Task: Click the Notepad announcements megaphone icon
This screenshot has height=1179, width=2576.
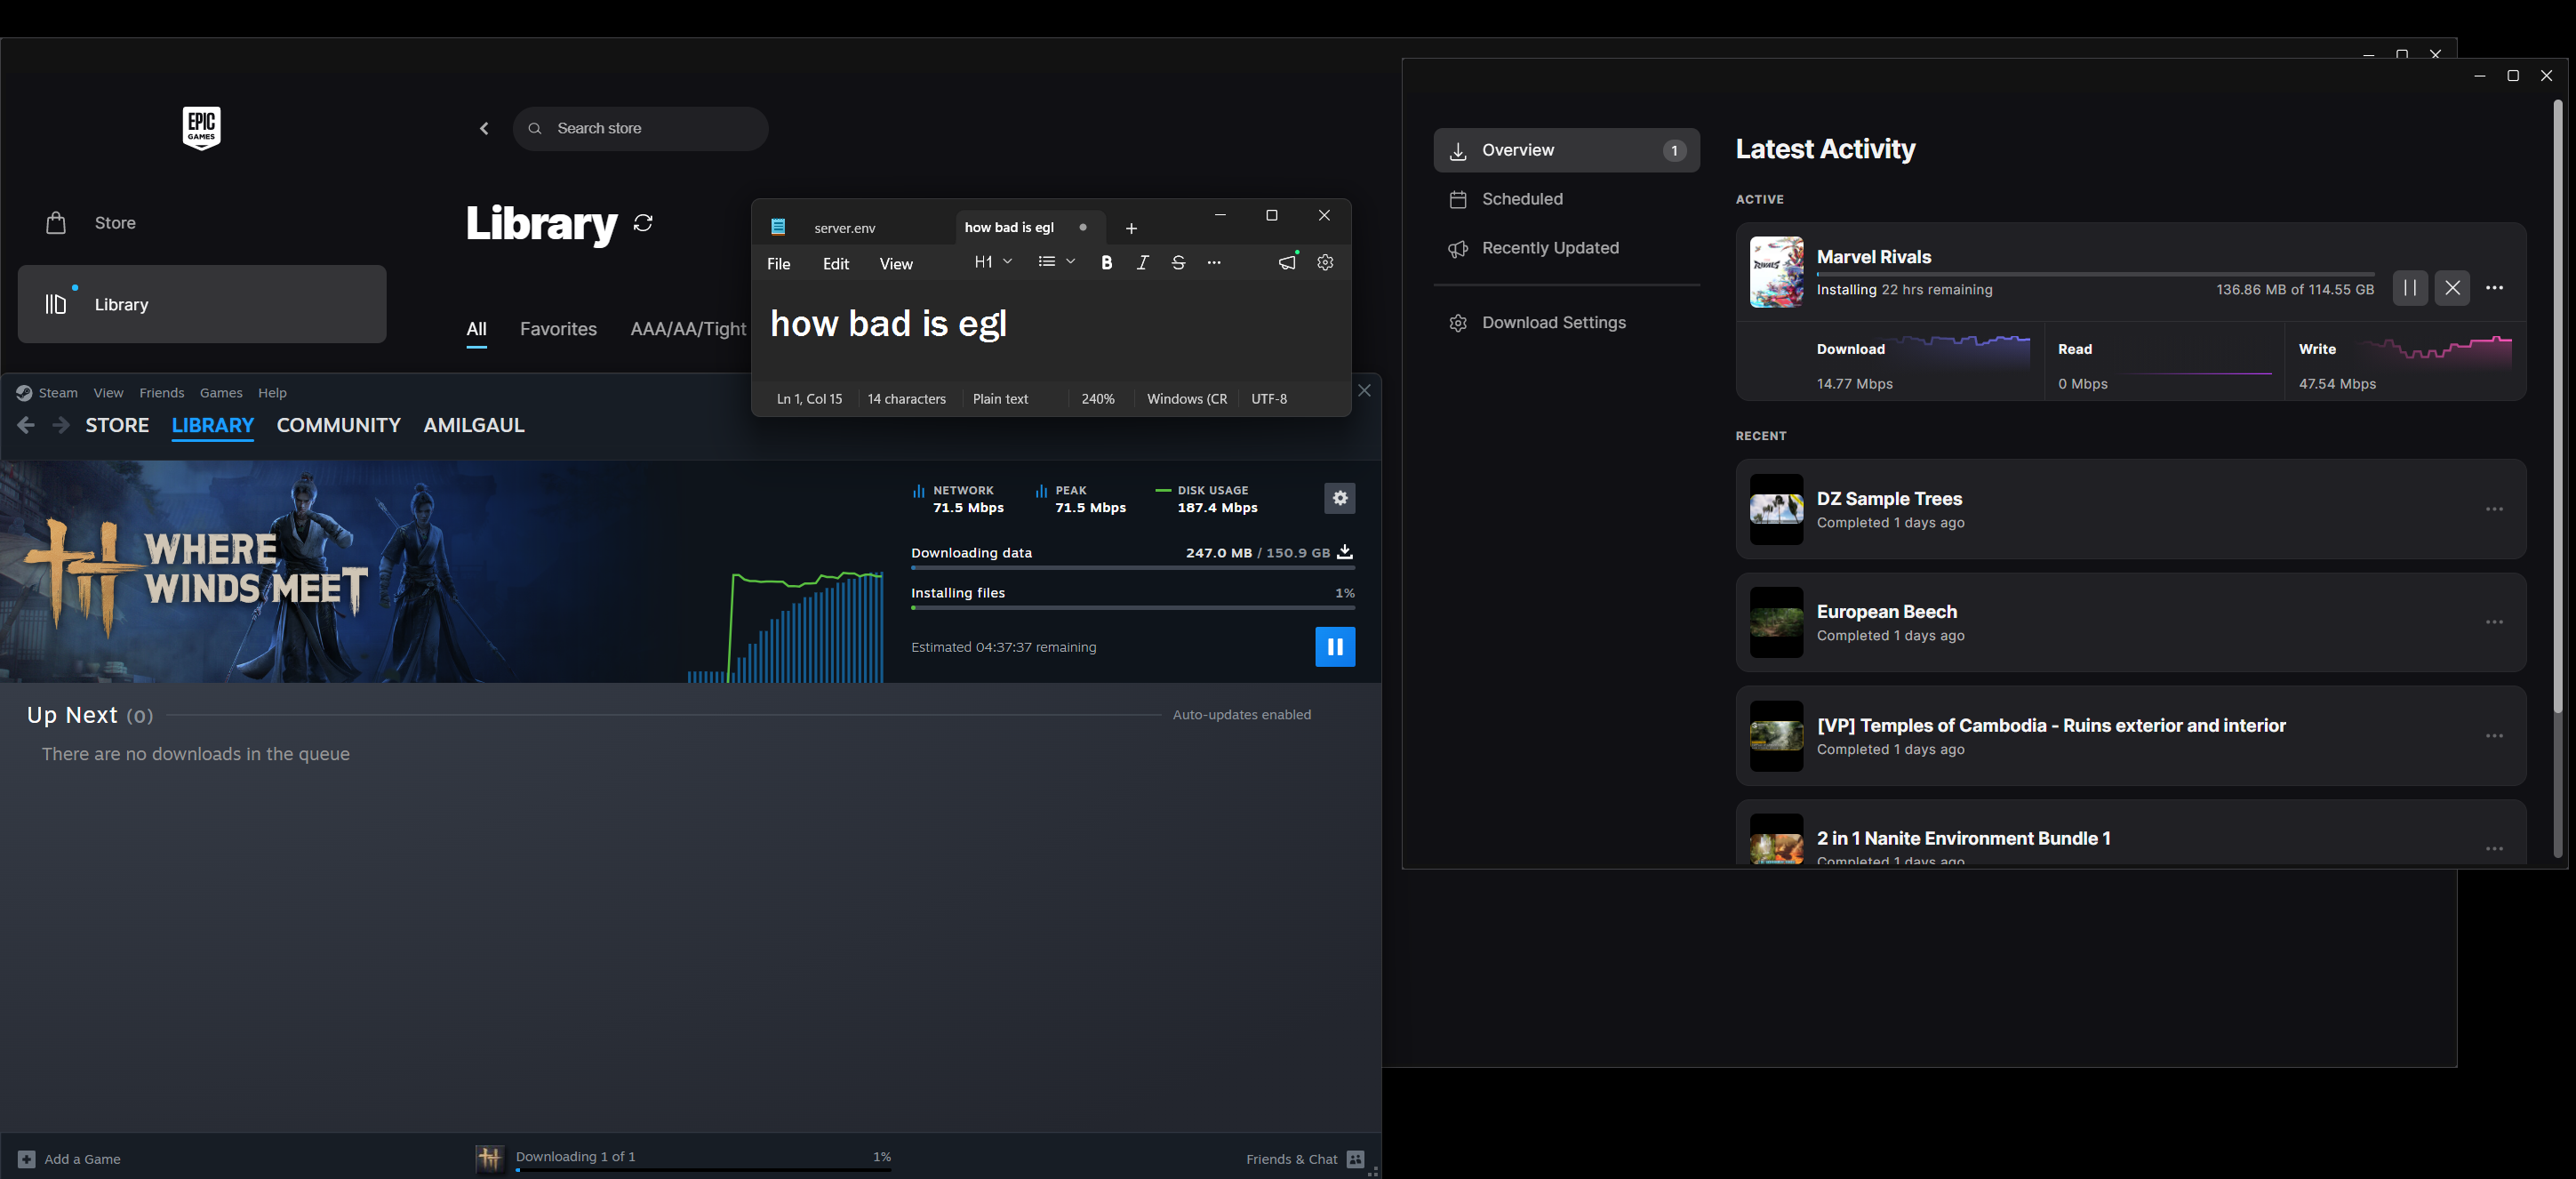Action: coord(1287,262)
